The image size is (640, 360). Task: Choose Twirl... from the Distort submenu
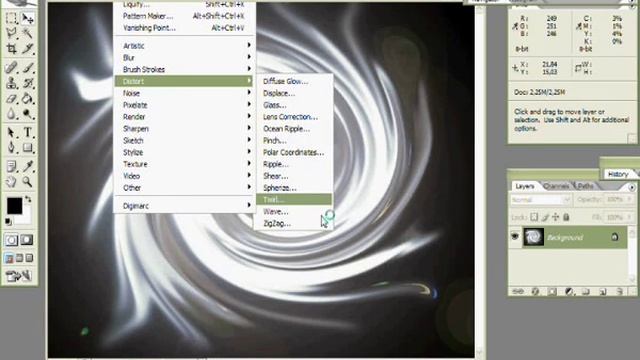(294, 200)
